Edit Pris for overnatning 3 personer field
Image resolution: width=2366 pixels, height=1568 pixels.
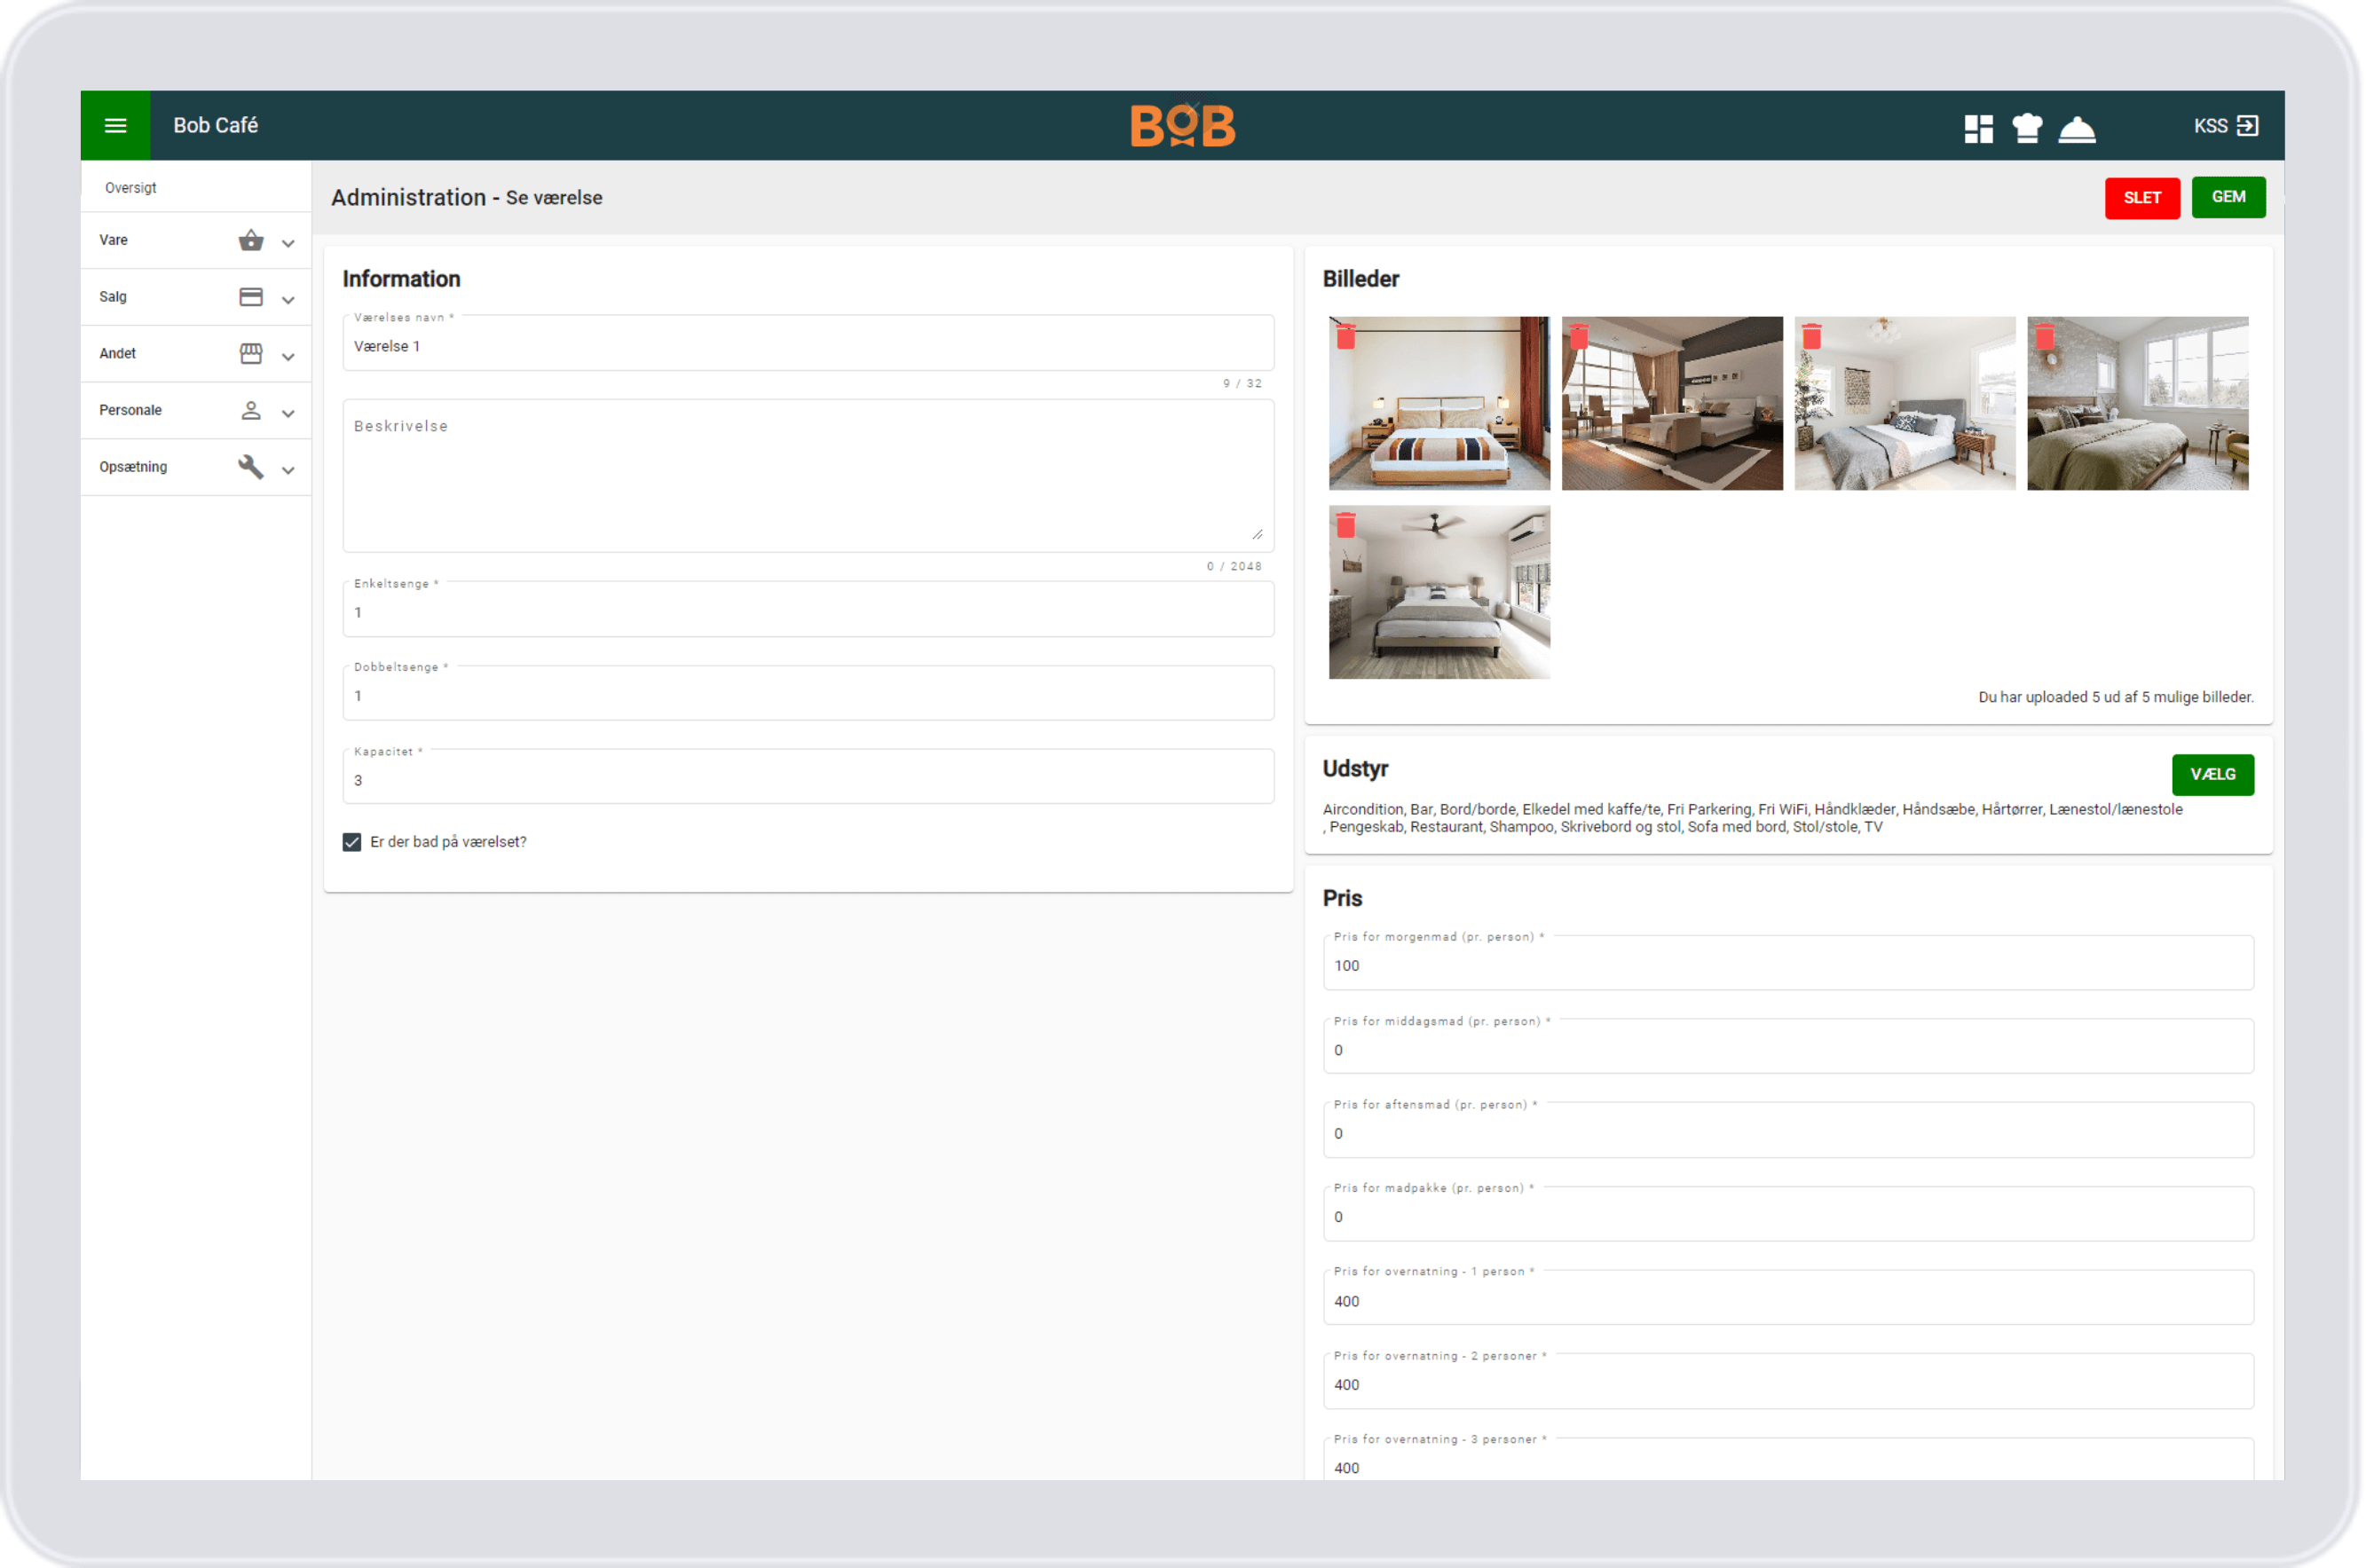click(1788, 1461)
